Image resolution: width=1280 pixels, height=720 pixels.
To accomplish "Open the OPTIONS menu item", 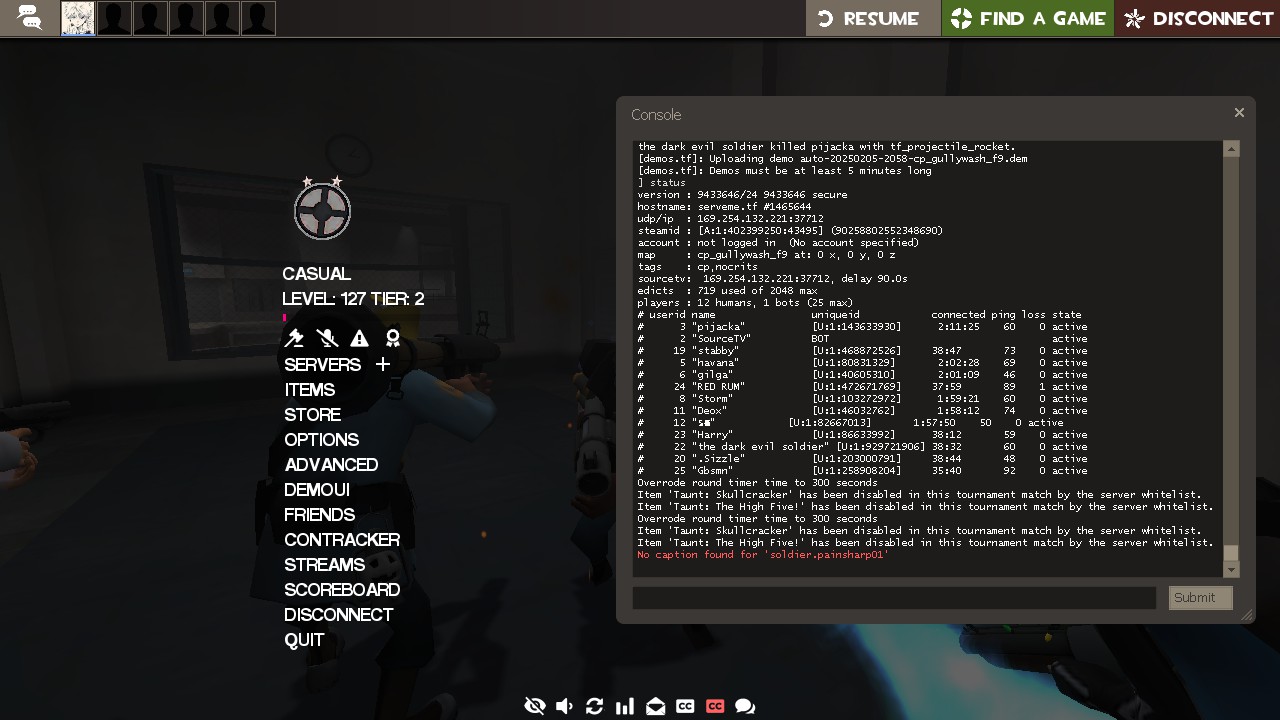I will (321, 440).
